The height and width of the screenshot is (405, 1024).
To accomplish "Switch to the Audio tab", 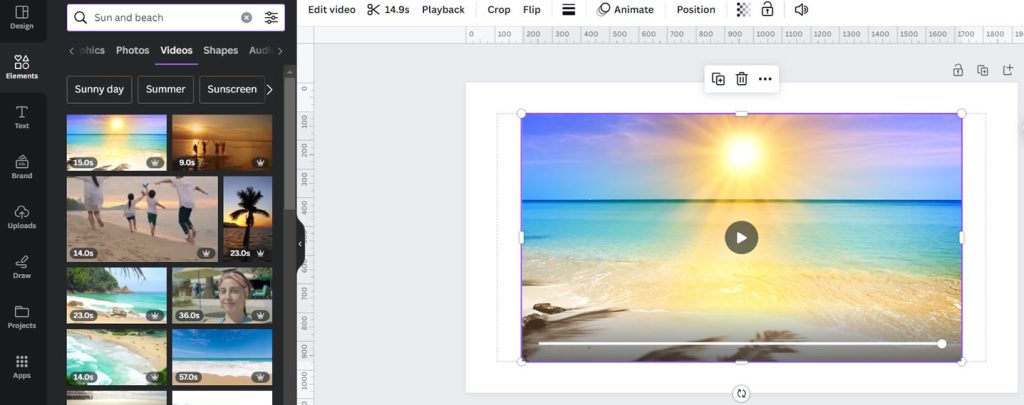I will [260, 50].
